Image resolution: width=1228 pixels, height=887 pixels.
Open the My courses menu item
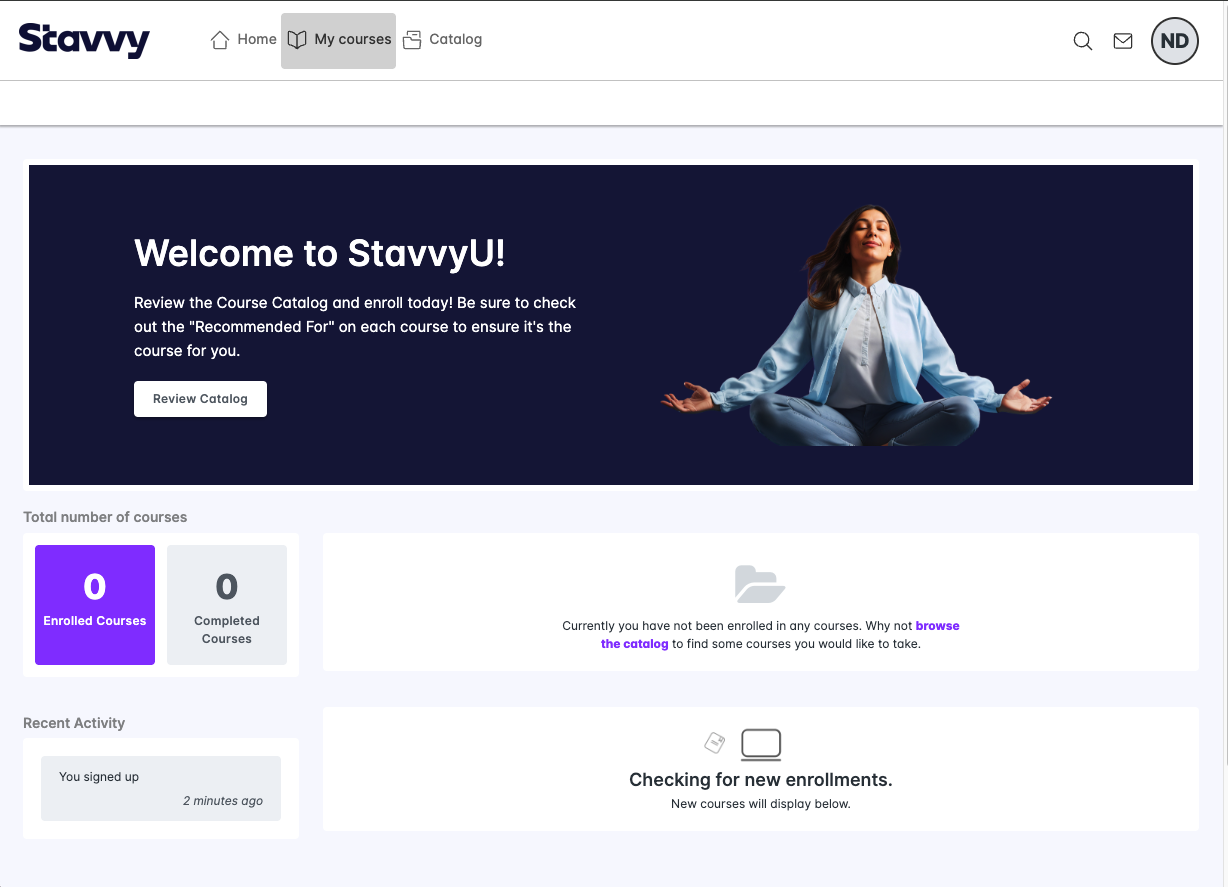pos(338,41)
